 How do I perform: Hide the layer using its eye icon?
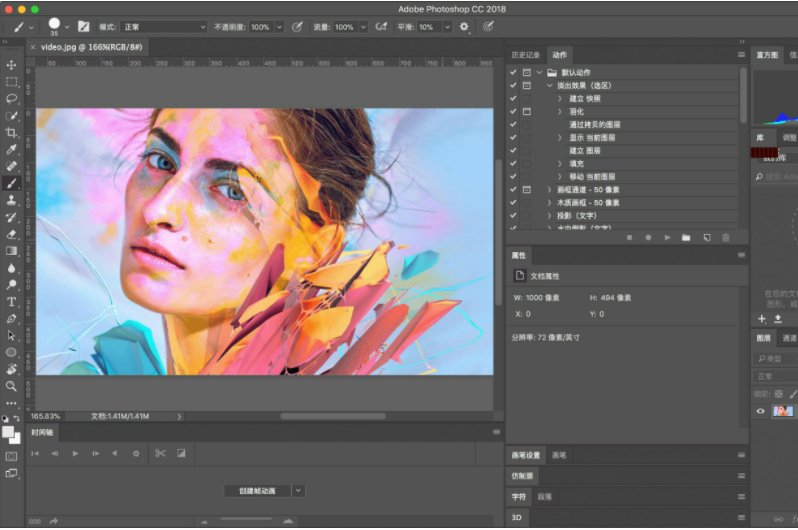pos(761,411)
